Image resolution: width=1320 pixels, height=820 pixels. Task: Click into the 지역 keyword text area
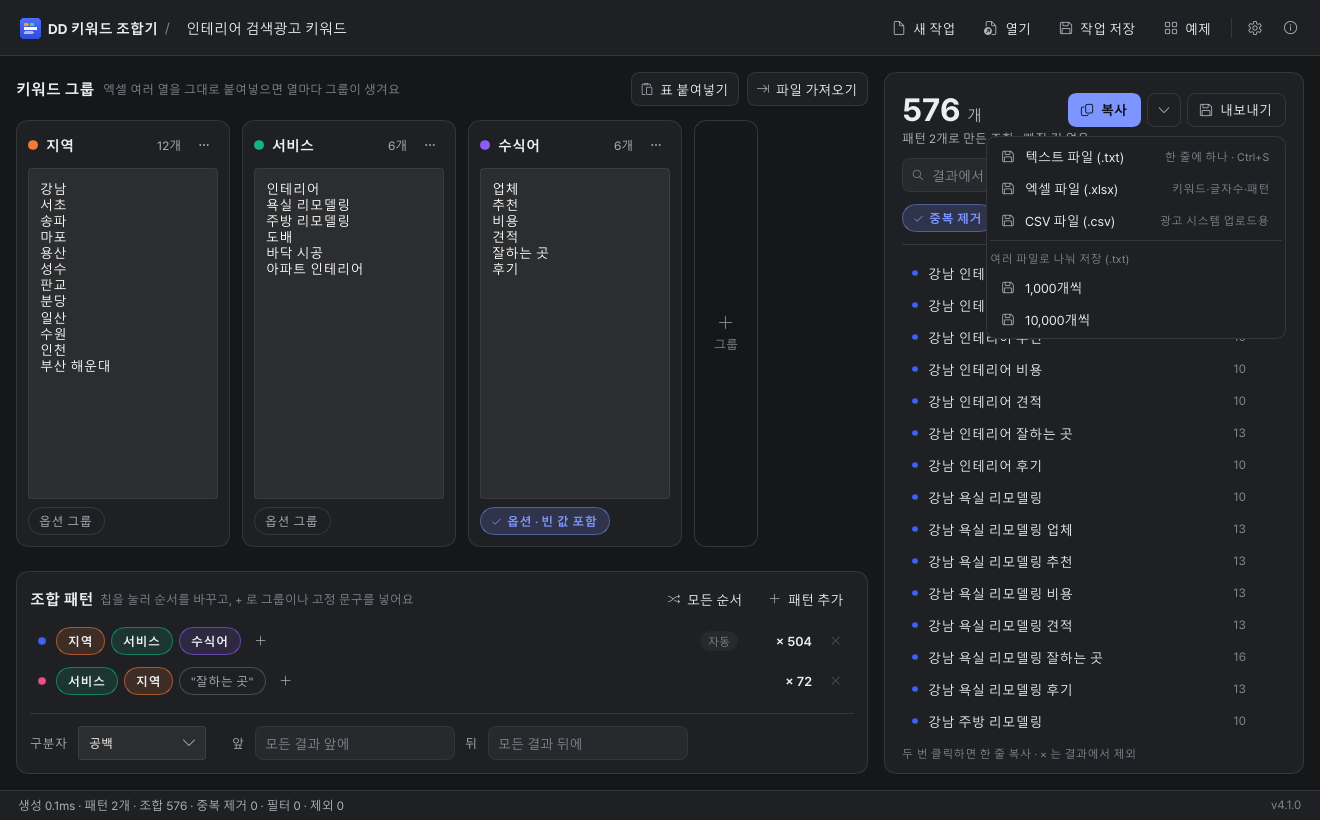pyautogui.click(x=123, y=333)
